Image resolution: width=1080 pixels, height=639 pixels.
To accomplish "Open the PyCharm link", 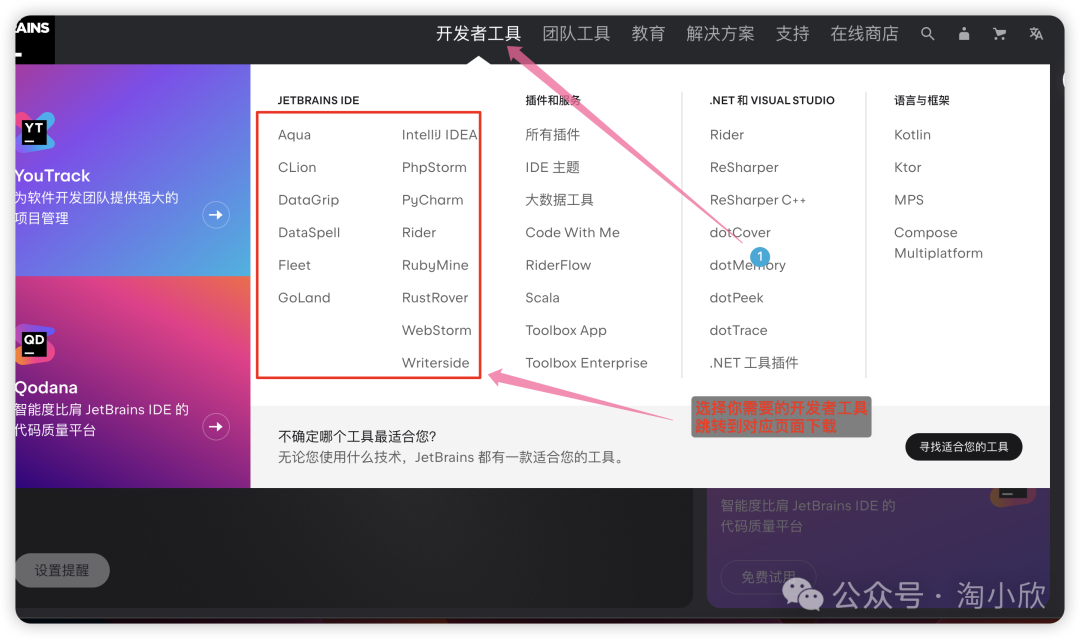I will point(433,200).
